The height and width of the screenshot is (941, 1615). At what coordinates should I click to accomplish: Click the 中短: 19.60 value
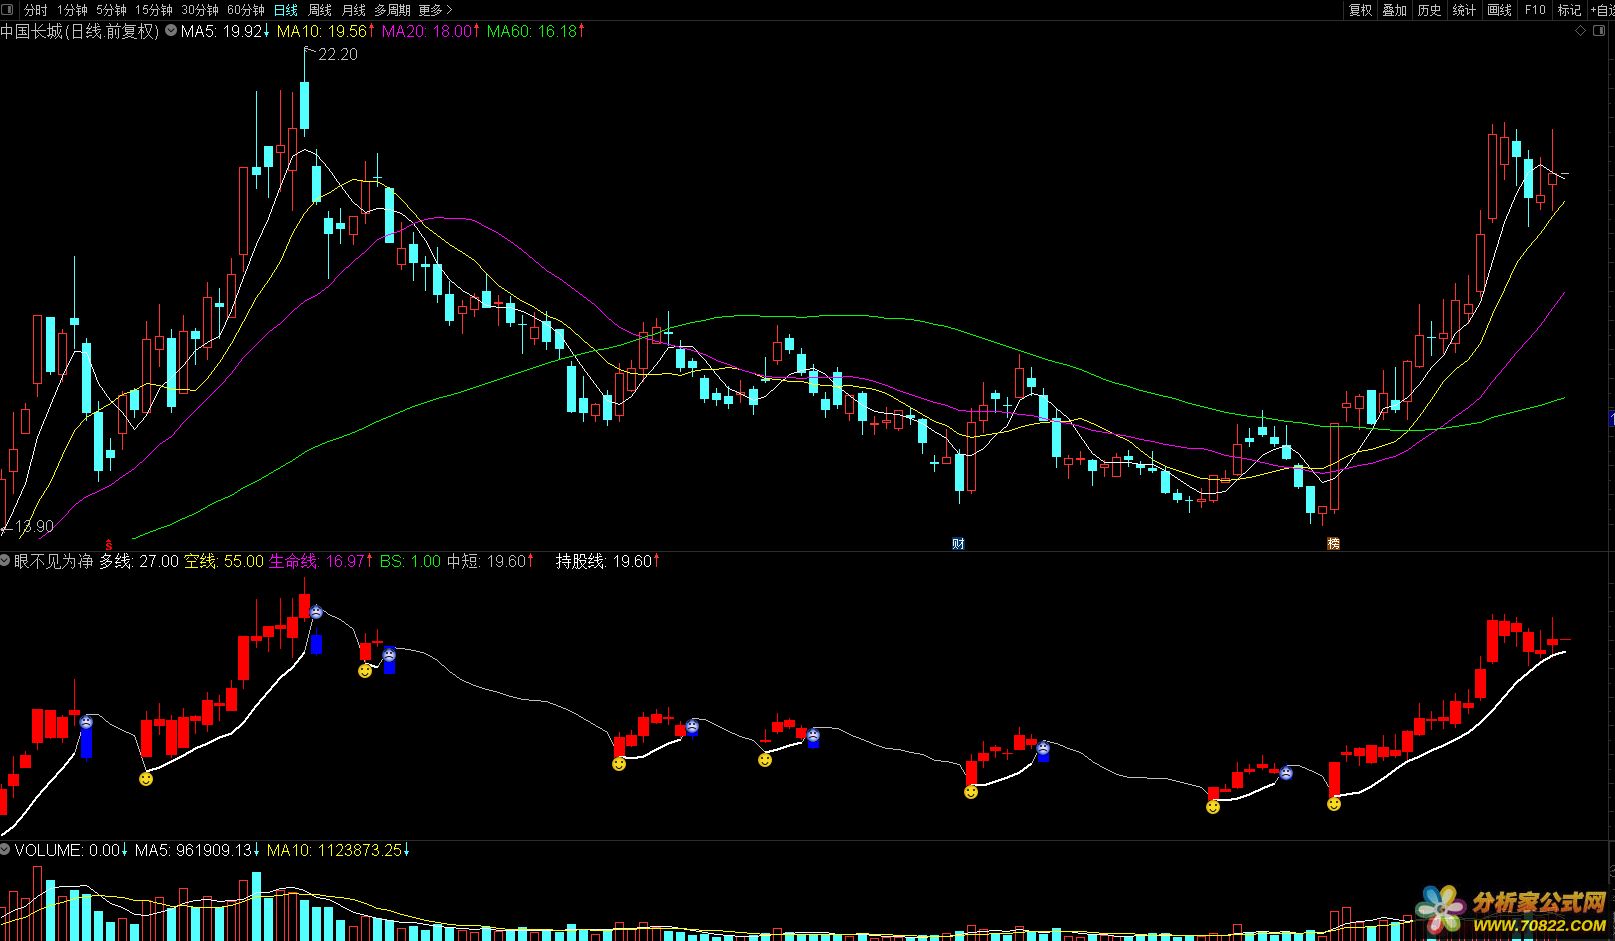(490, 561)
